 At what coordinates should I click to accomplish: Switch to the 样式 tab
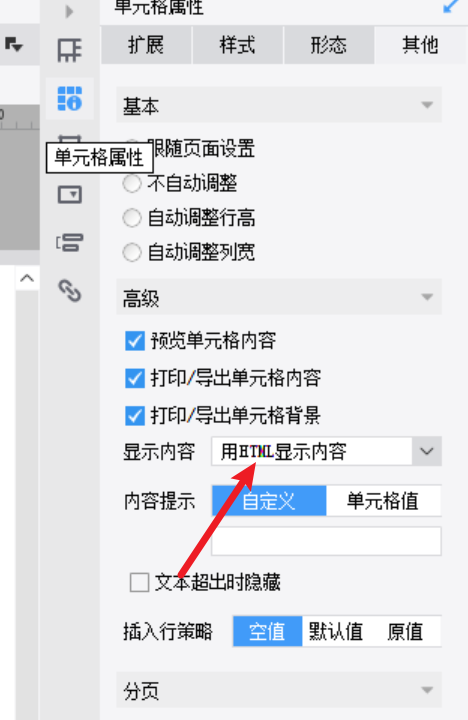click(237, 45)
